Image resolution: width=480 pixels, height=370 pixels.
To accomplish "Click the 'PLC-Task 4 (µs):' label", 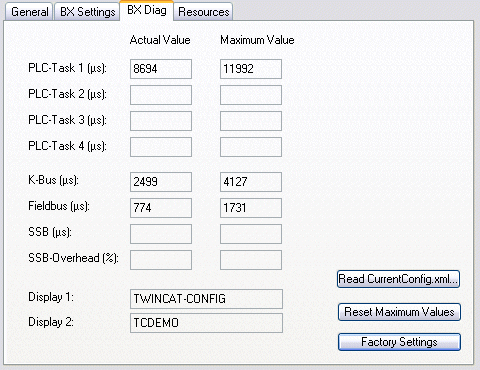I will pos(67,146).
